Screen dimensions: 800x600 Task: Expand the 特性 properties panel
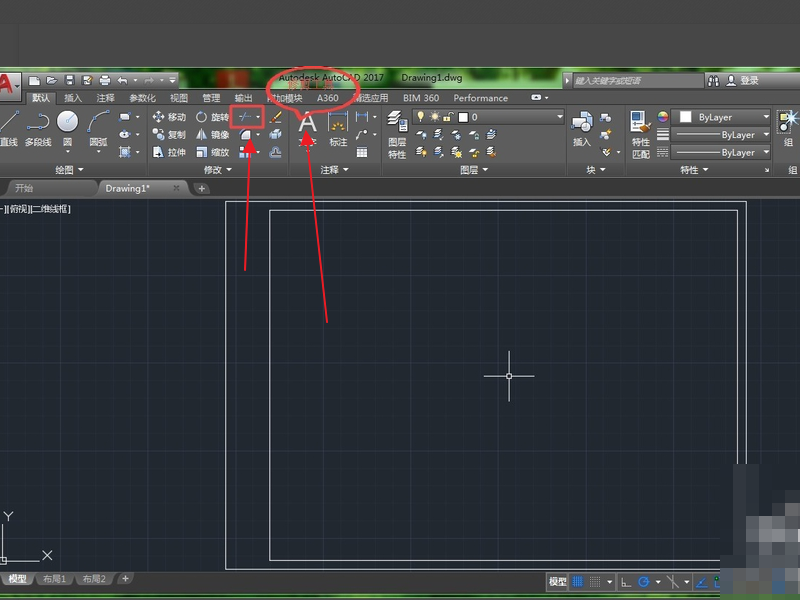coord(694,169)
